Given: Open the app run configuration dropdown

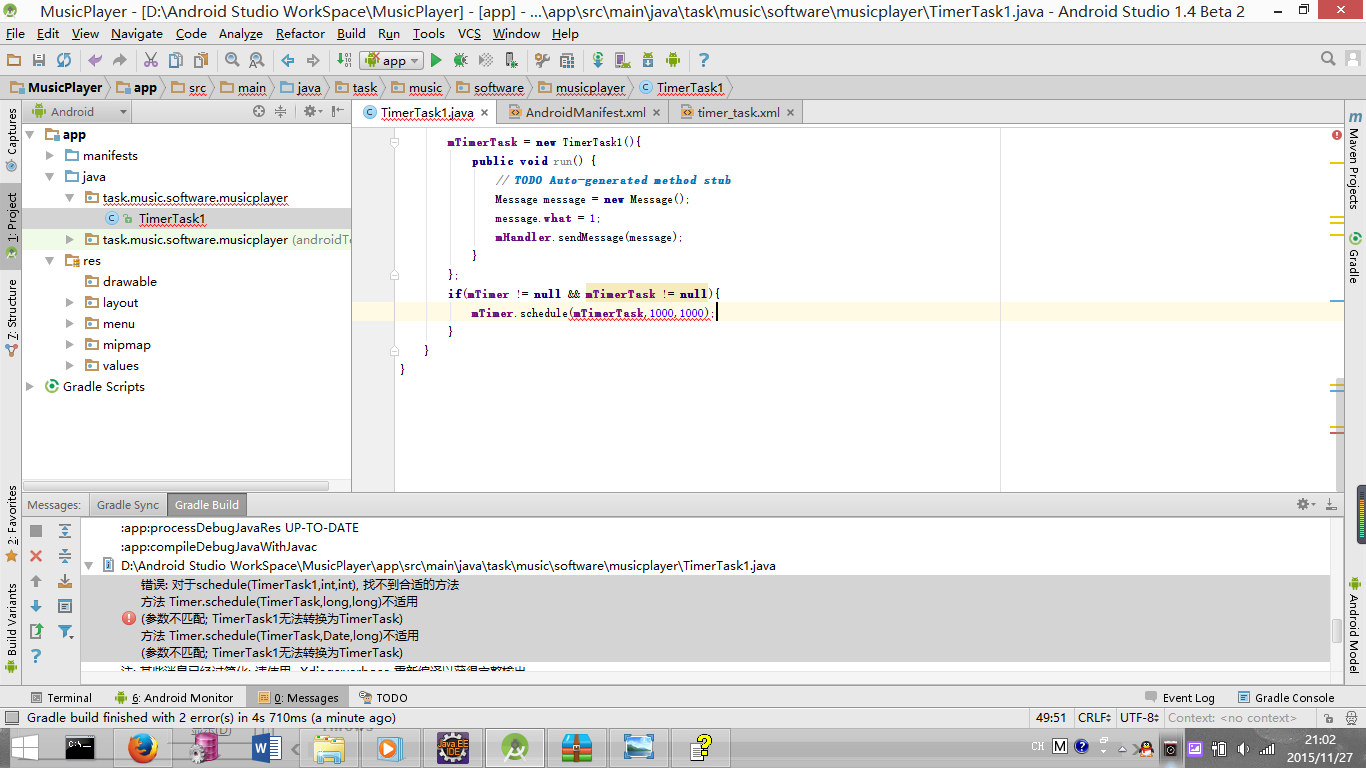Looking at the screenshot, I should [x=392, y=60].
